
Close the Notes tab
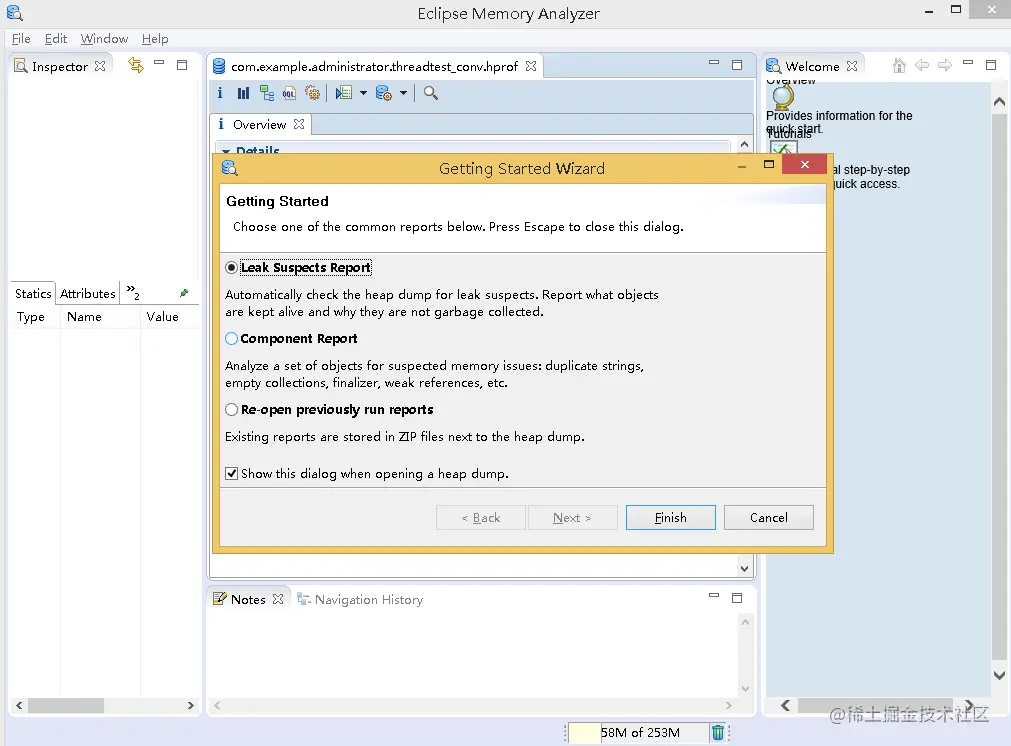tap(278, 599)
